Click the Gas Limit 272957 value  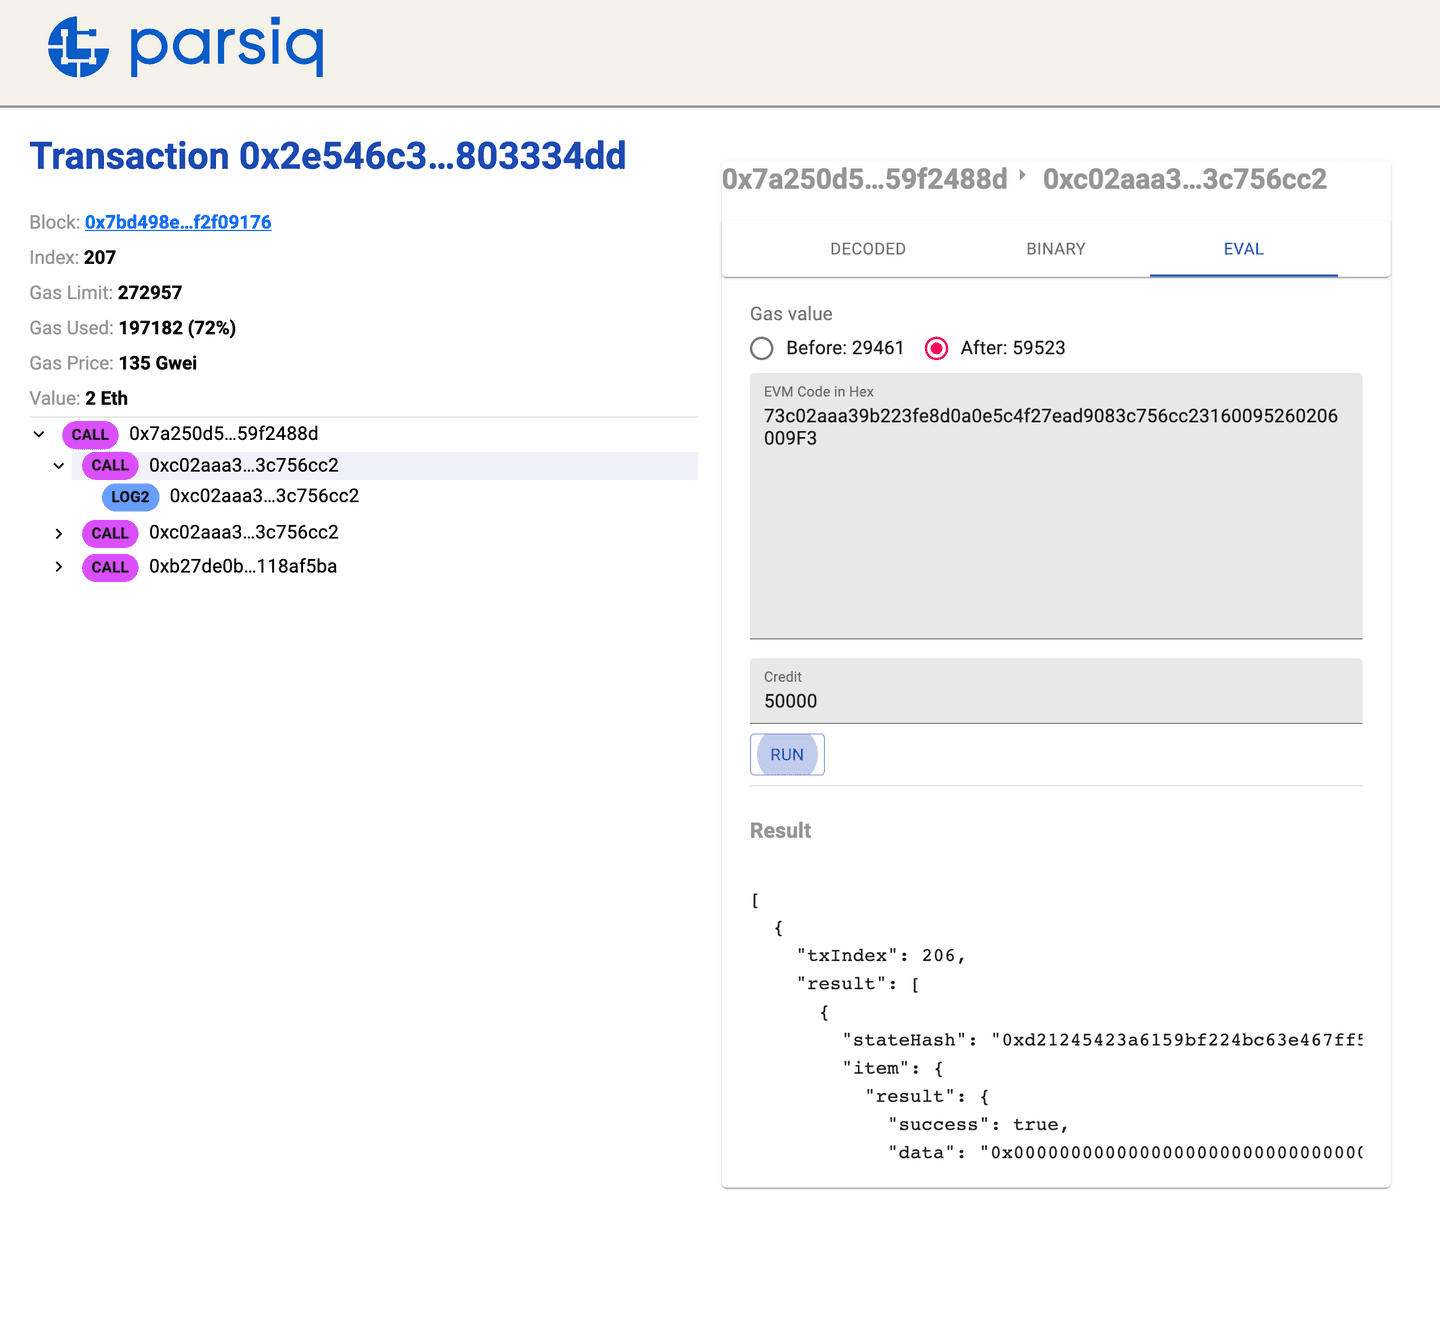(x=150, y=293)
